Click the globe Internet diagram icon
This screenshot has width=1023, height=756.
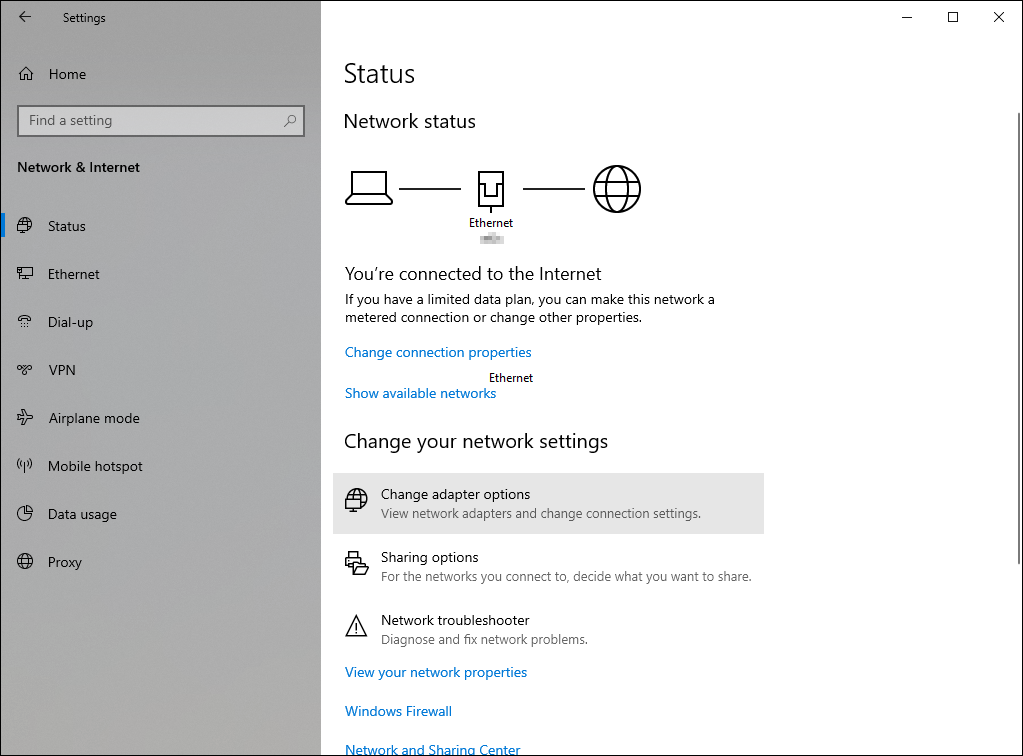click(x=616, y=189)
